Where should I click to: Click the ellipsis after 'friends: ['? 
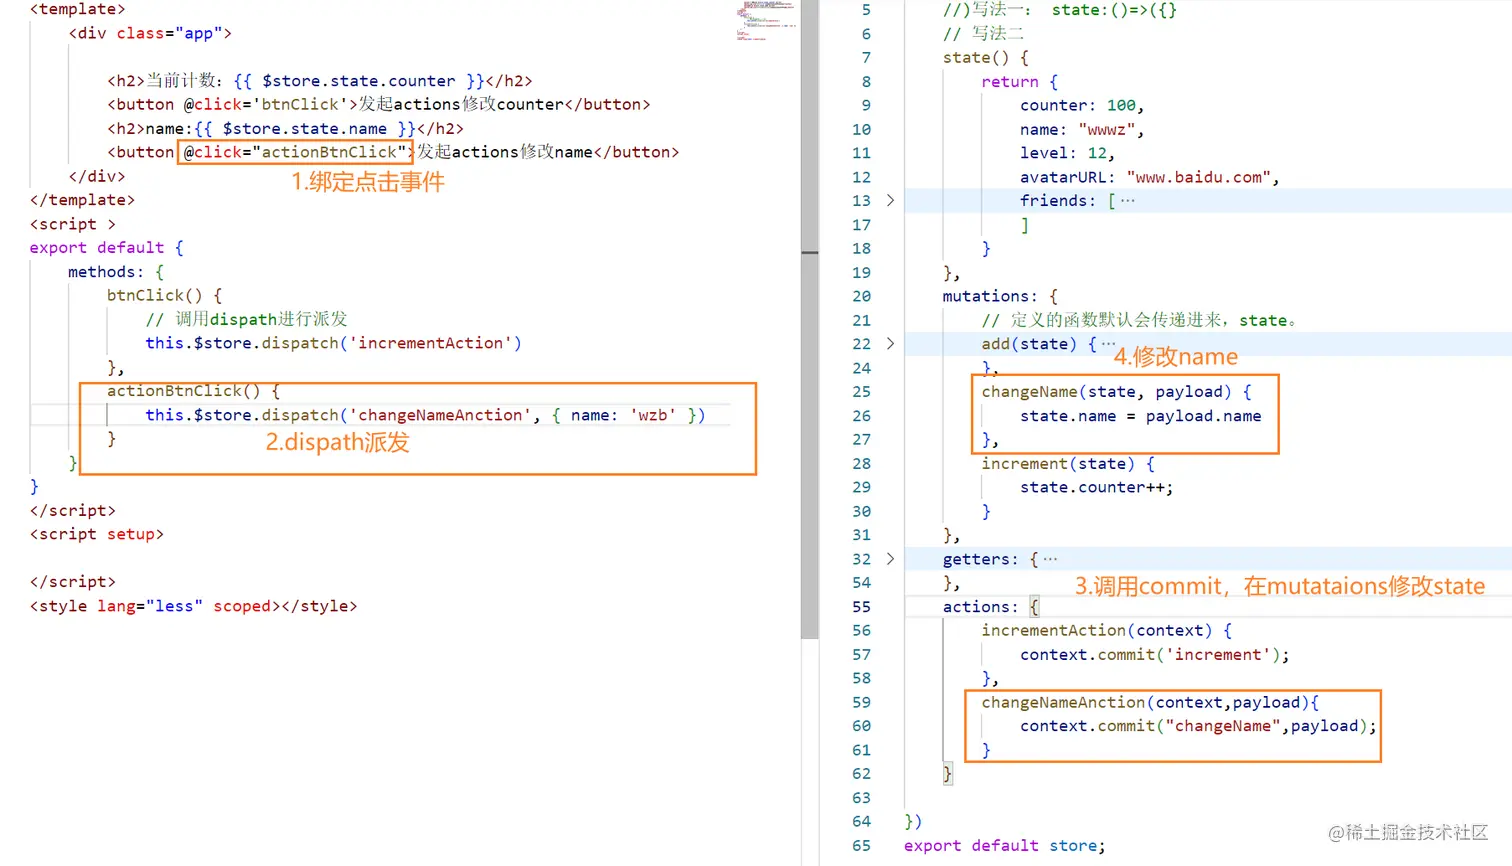click(x=1128, y=201)
